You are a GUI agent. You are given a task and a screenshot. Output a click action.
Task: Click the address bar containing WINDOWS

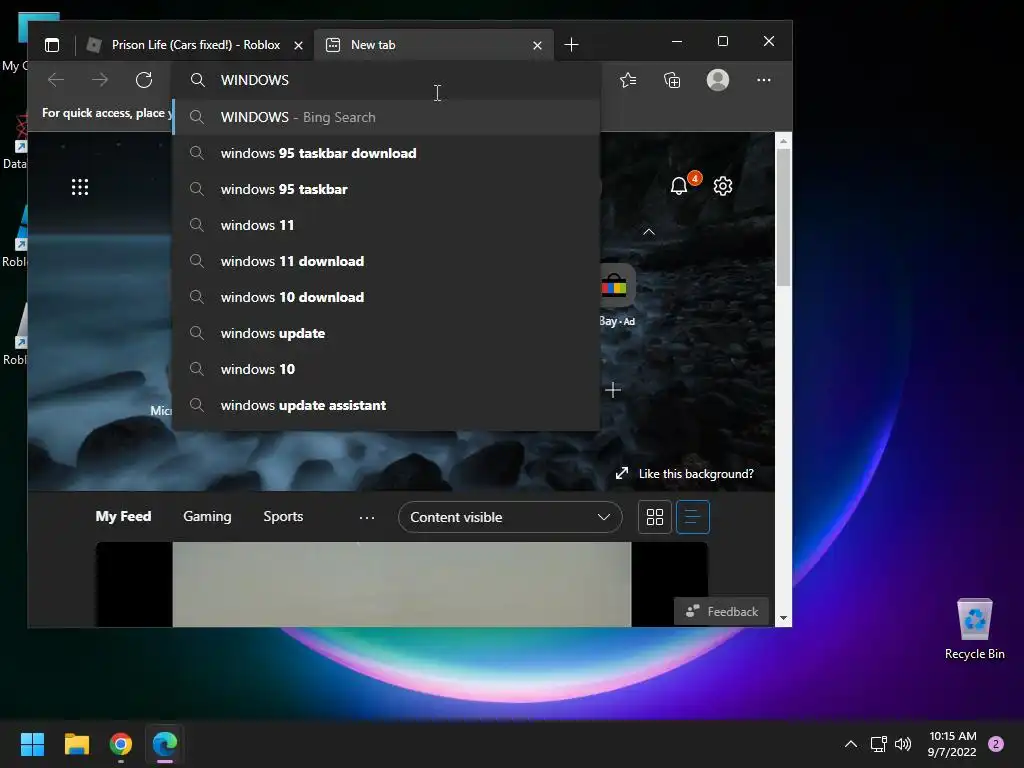click(385, 80)
